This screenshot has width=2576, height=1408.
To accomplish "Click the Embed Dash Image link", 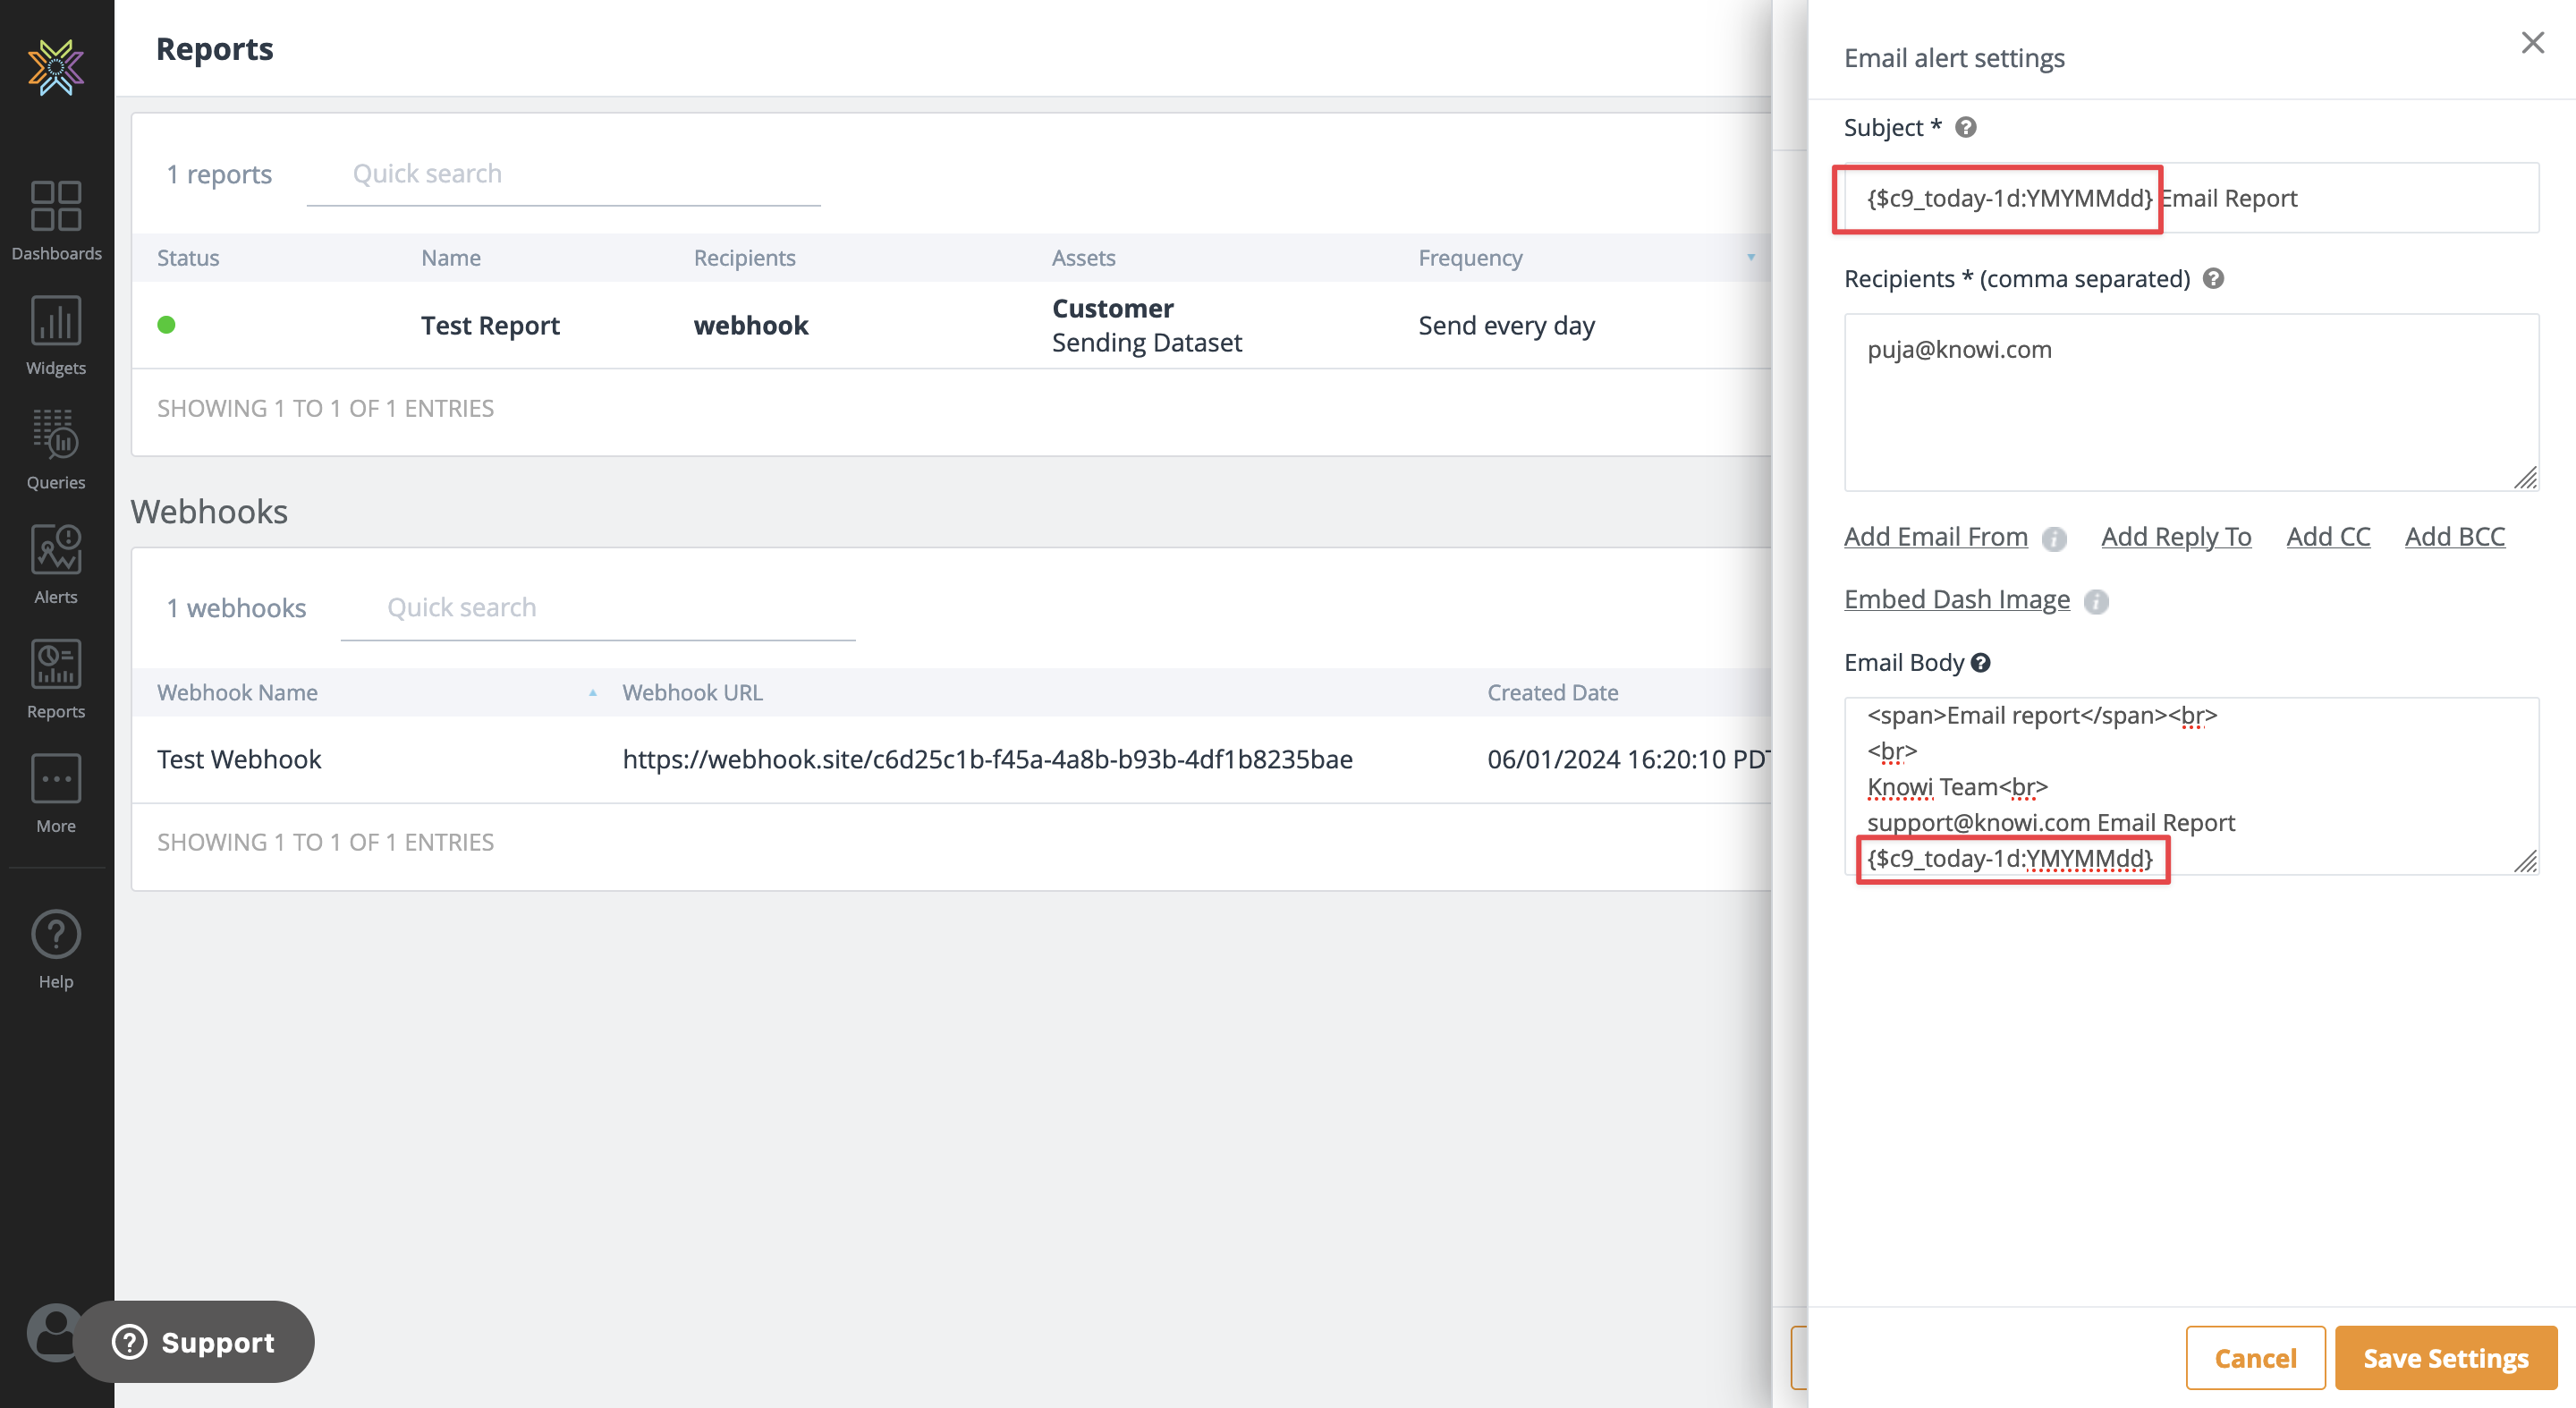I will [1956, 600].
